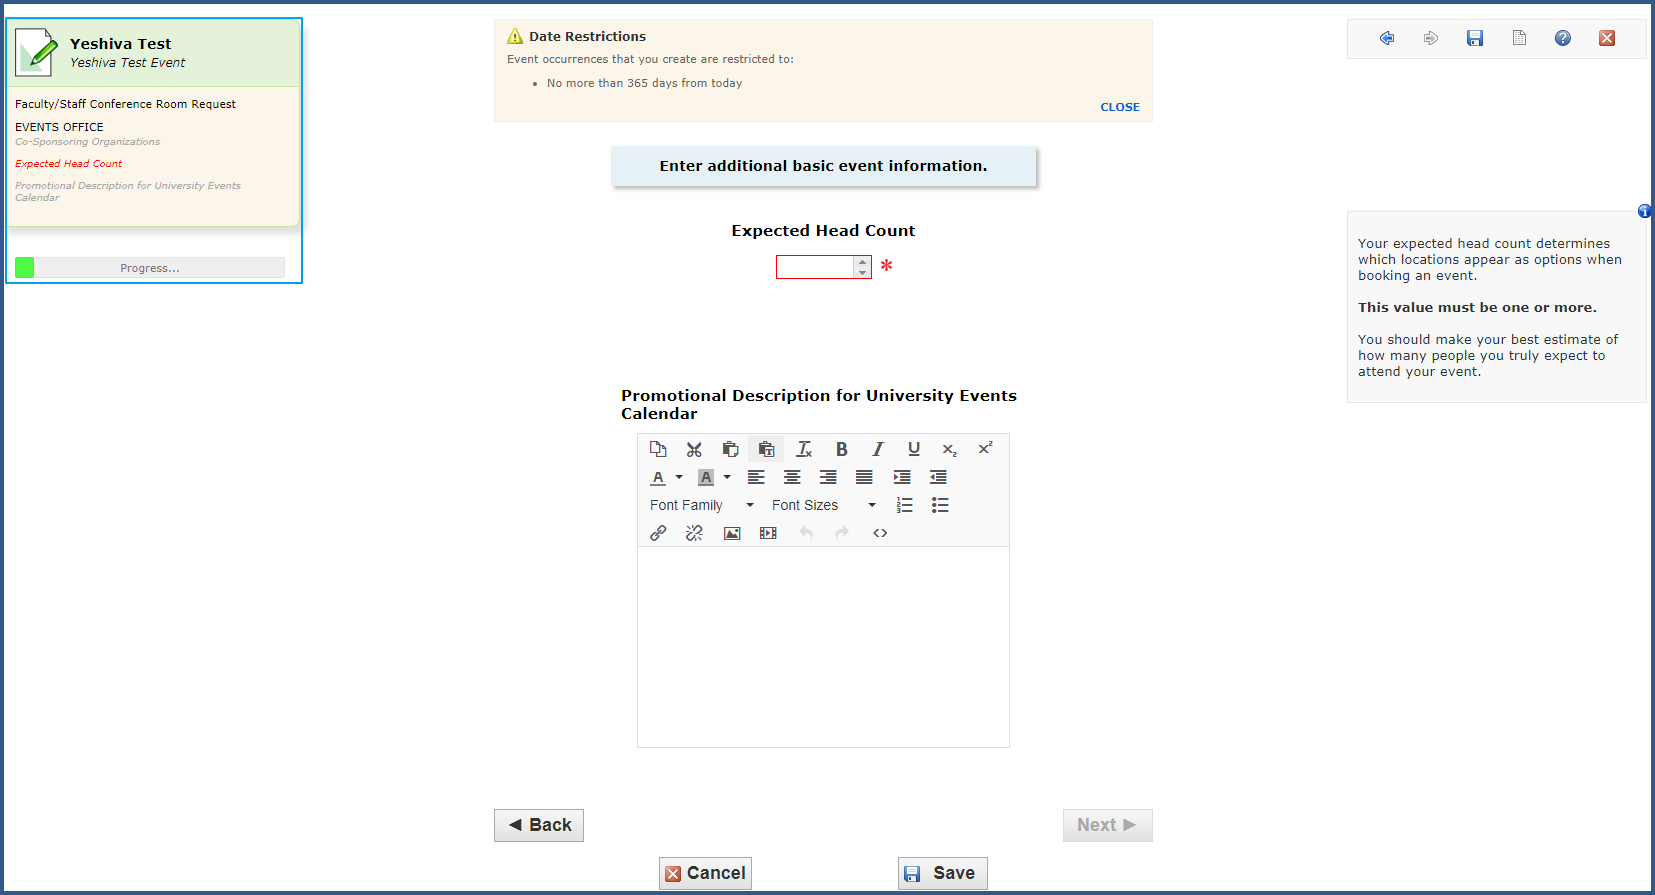The height and width of the screenshot is (895, 1655).
Task: Click the Insert image icon
Action: [x=732, y=533]
